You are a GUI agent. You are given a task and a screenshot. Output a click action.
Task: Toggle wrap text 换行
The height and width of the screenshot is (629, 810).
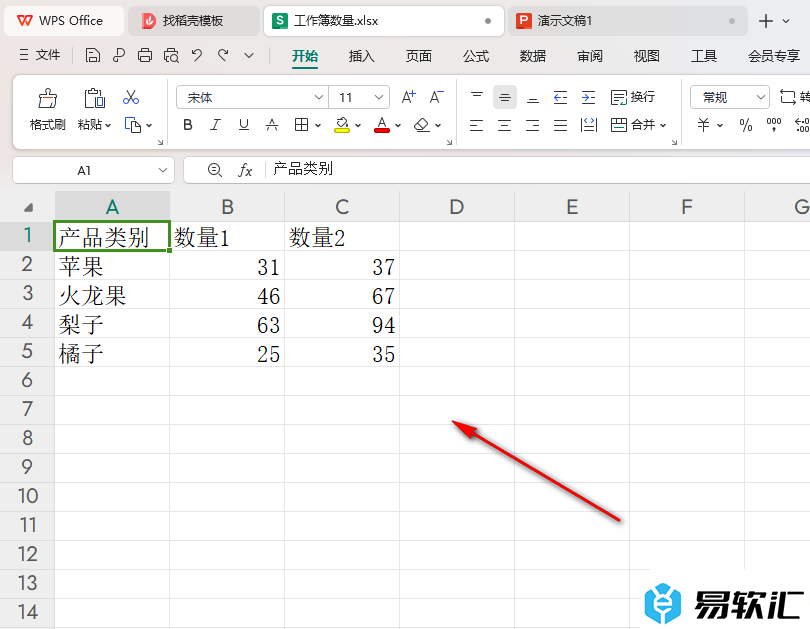632,97
